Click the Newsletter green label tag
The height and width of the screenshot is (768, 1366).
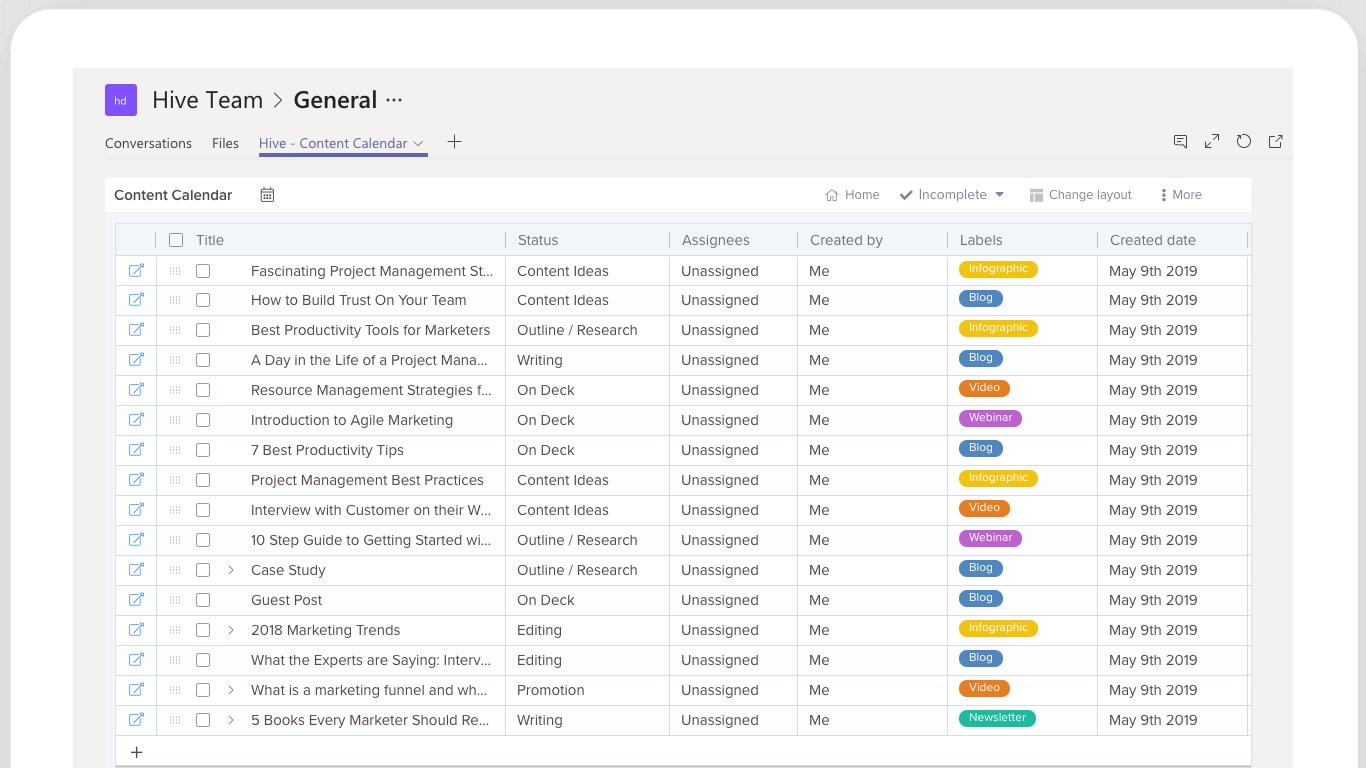pos(997,718)
